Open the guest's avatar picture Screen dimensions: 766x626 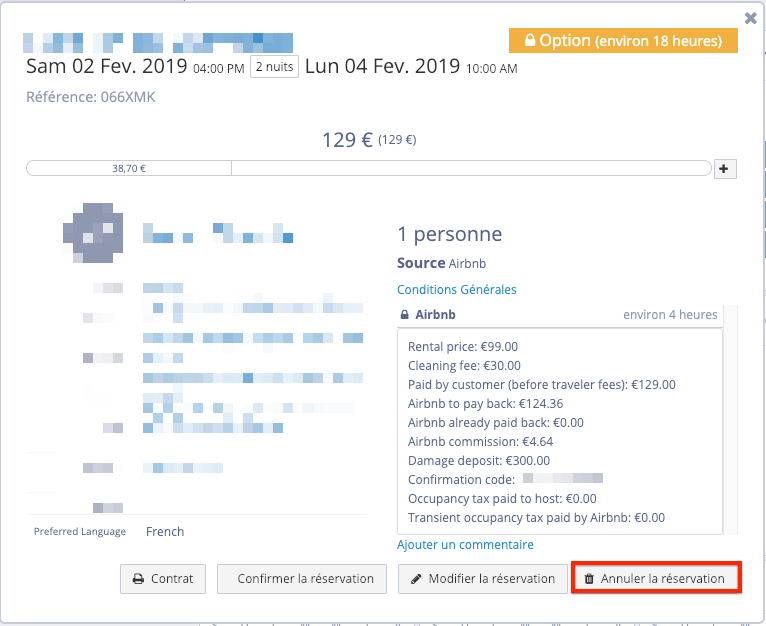(x=93, y=231)
